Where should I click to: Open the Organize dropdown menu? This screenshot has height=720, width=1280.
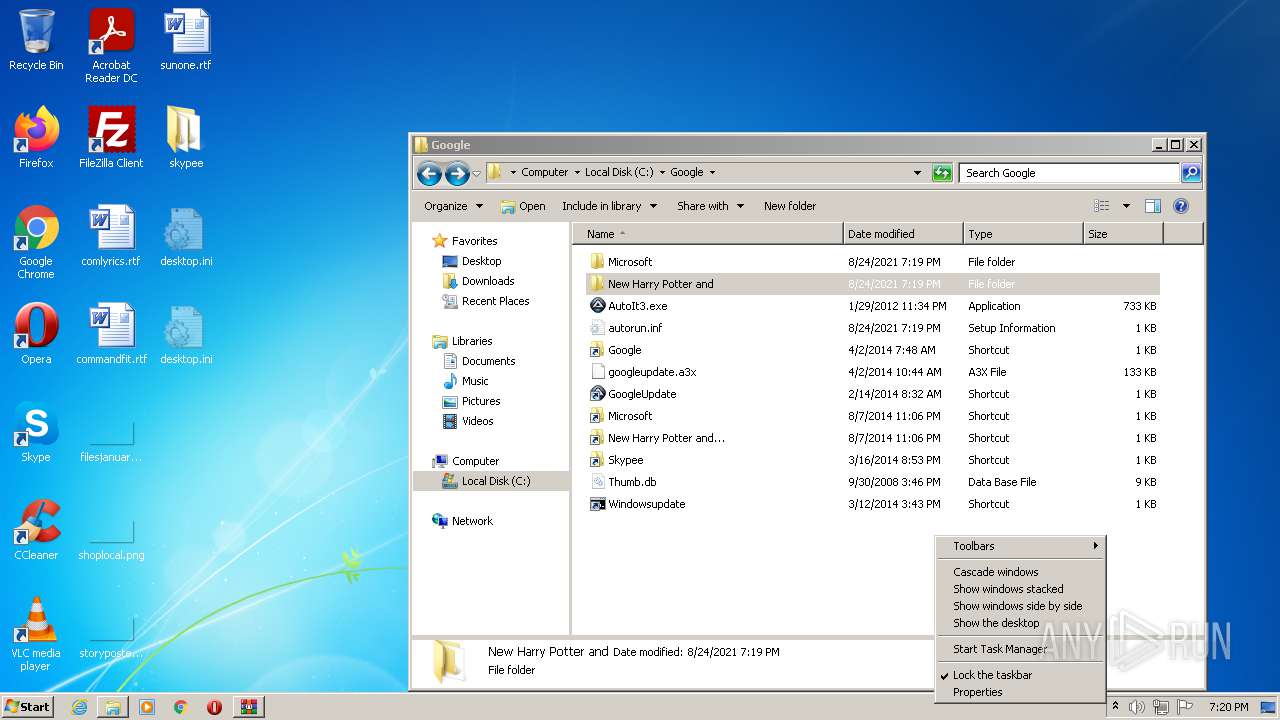tap(453, 206)
